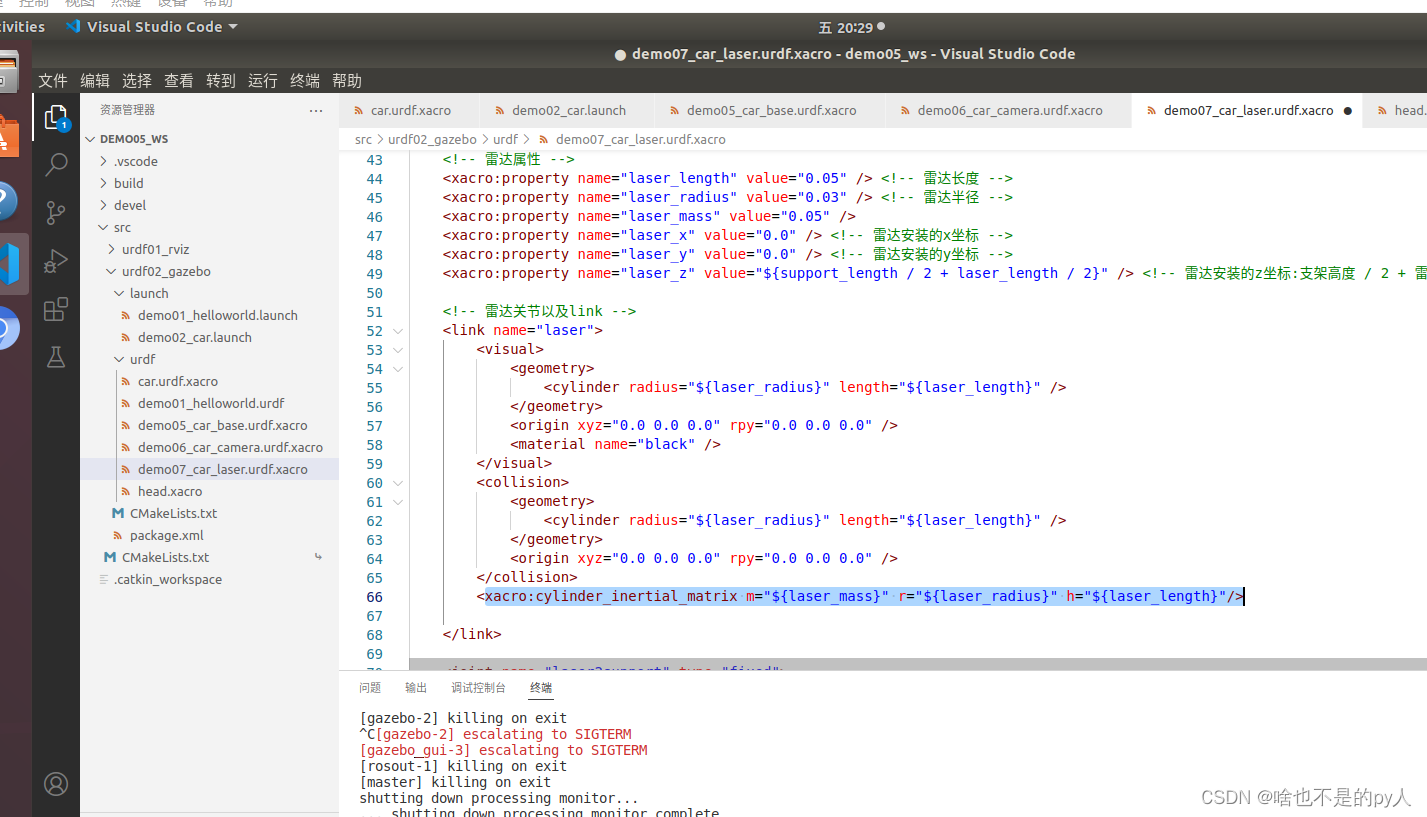The width and height of the screenshot is (1427, 817).
Task: Click urdf02_gazebo in the breadcrumb
Action: pyautogui.click(x=432, y=140)
